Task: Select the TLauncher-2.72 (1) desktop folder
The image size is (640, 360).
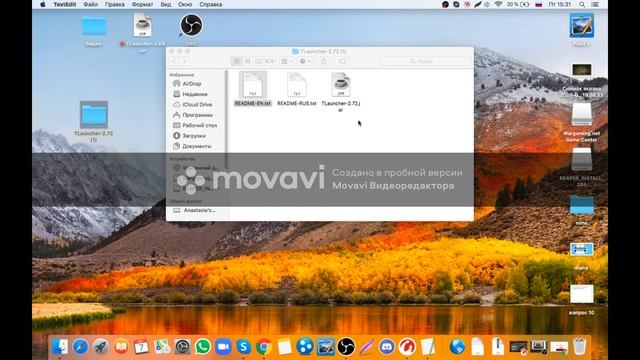Action: [94, 121]
